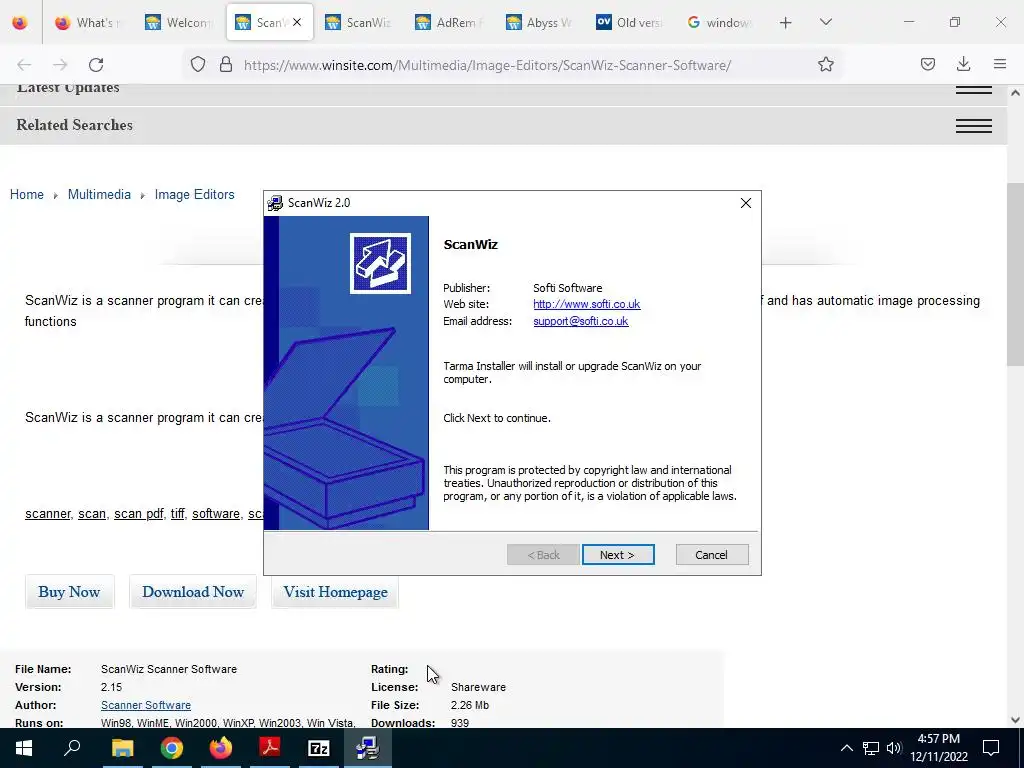Click the Shareware license text
This screenshot has width=1024, height=768.
coord(478,687)
